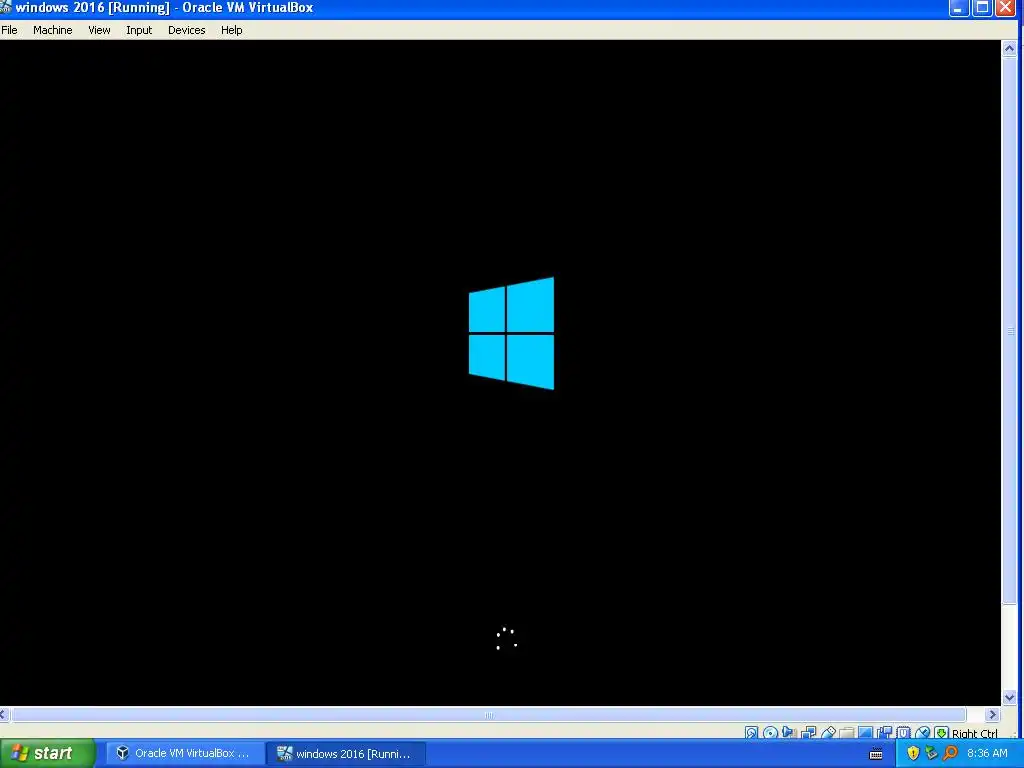The height and width of the screenshot is (768, 1024).
Task: Click the on-screen keyboard taskbar icon
Action: pyautogui.click(x=876, y=754)
